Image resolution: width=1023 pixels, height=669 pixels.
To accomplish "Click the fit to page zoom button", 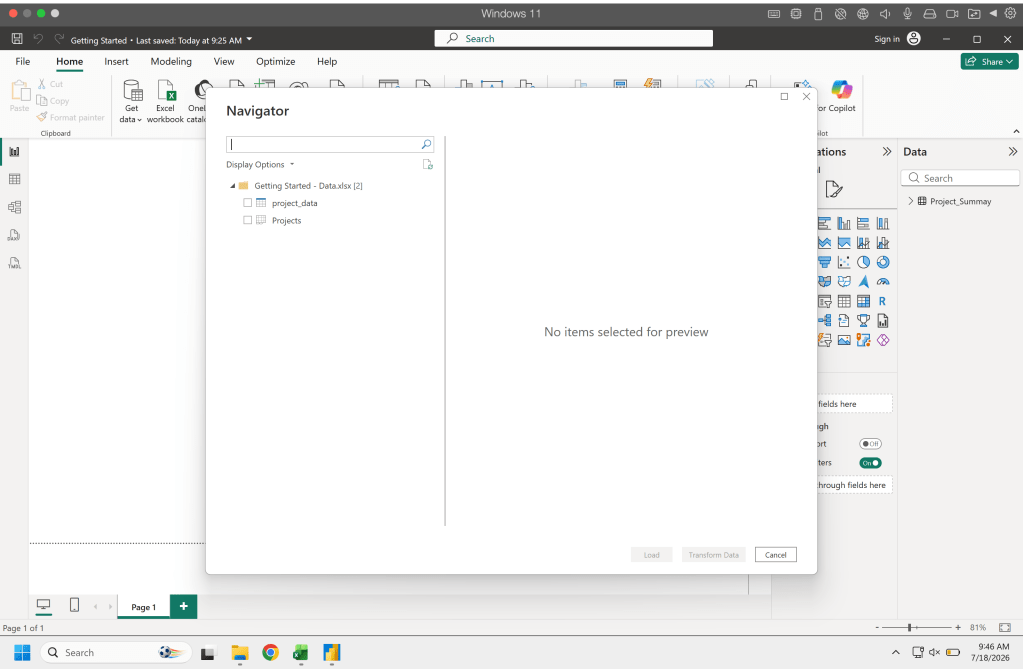I will point(1005,627).
